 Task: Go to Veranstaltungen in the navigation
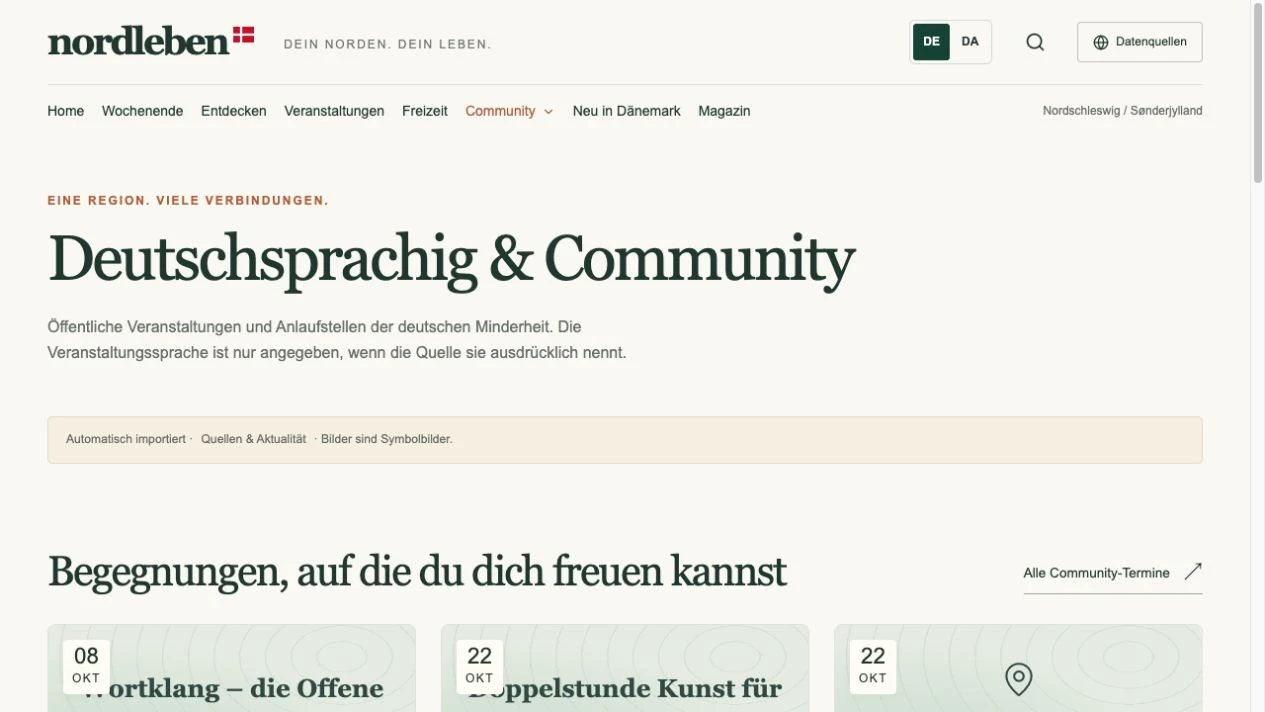[334, 111]
